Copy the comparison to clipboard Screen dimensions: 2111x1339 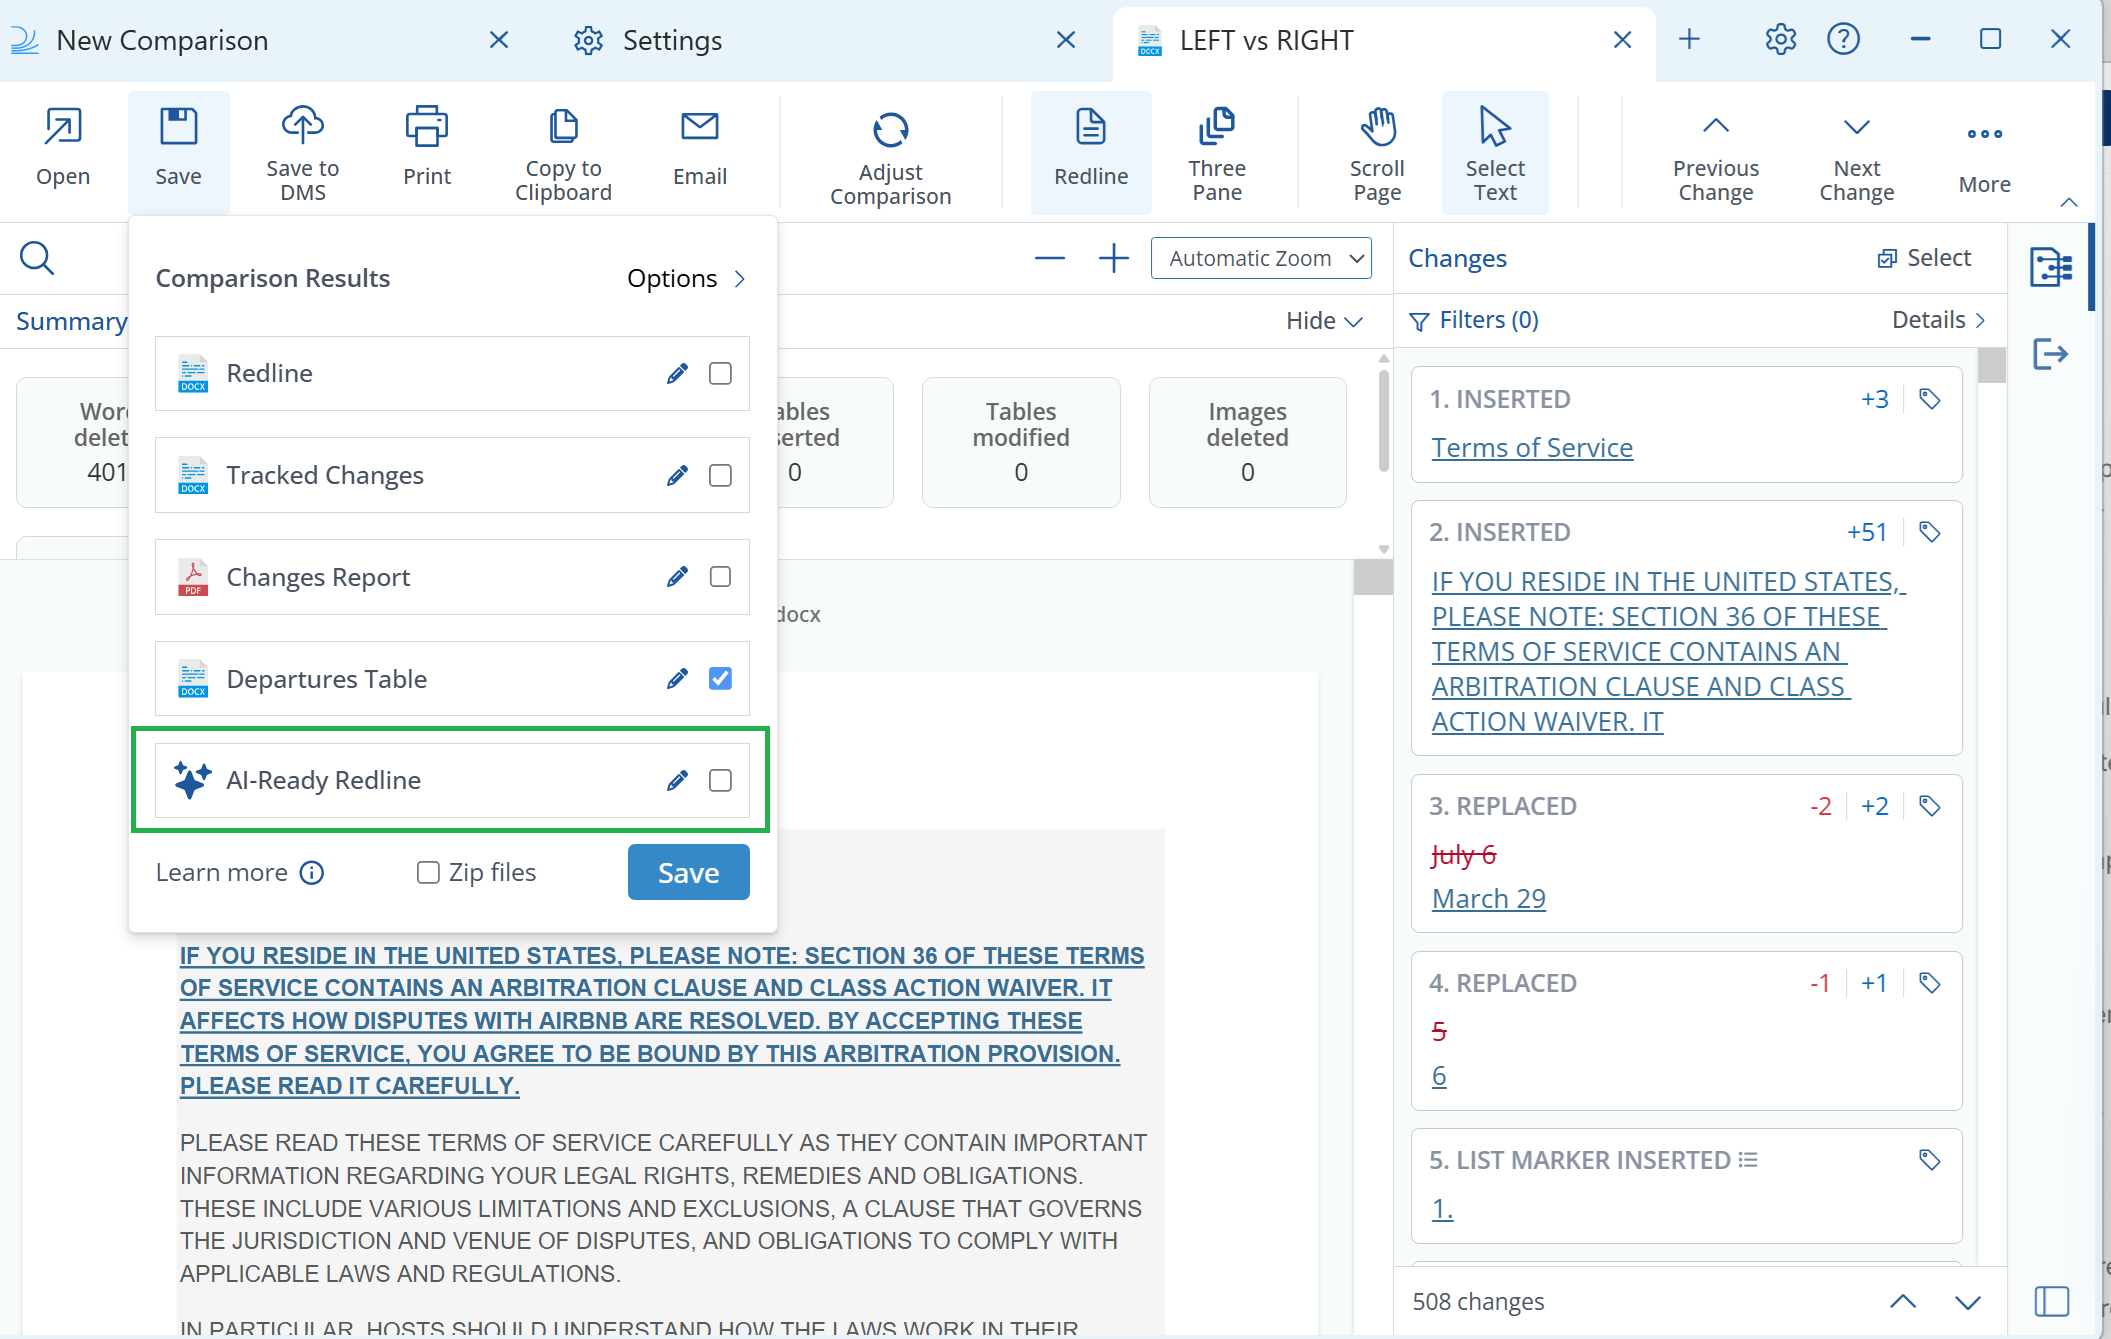(563, 150)
